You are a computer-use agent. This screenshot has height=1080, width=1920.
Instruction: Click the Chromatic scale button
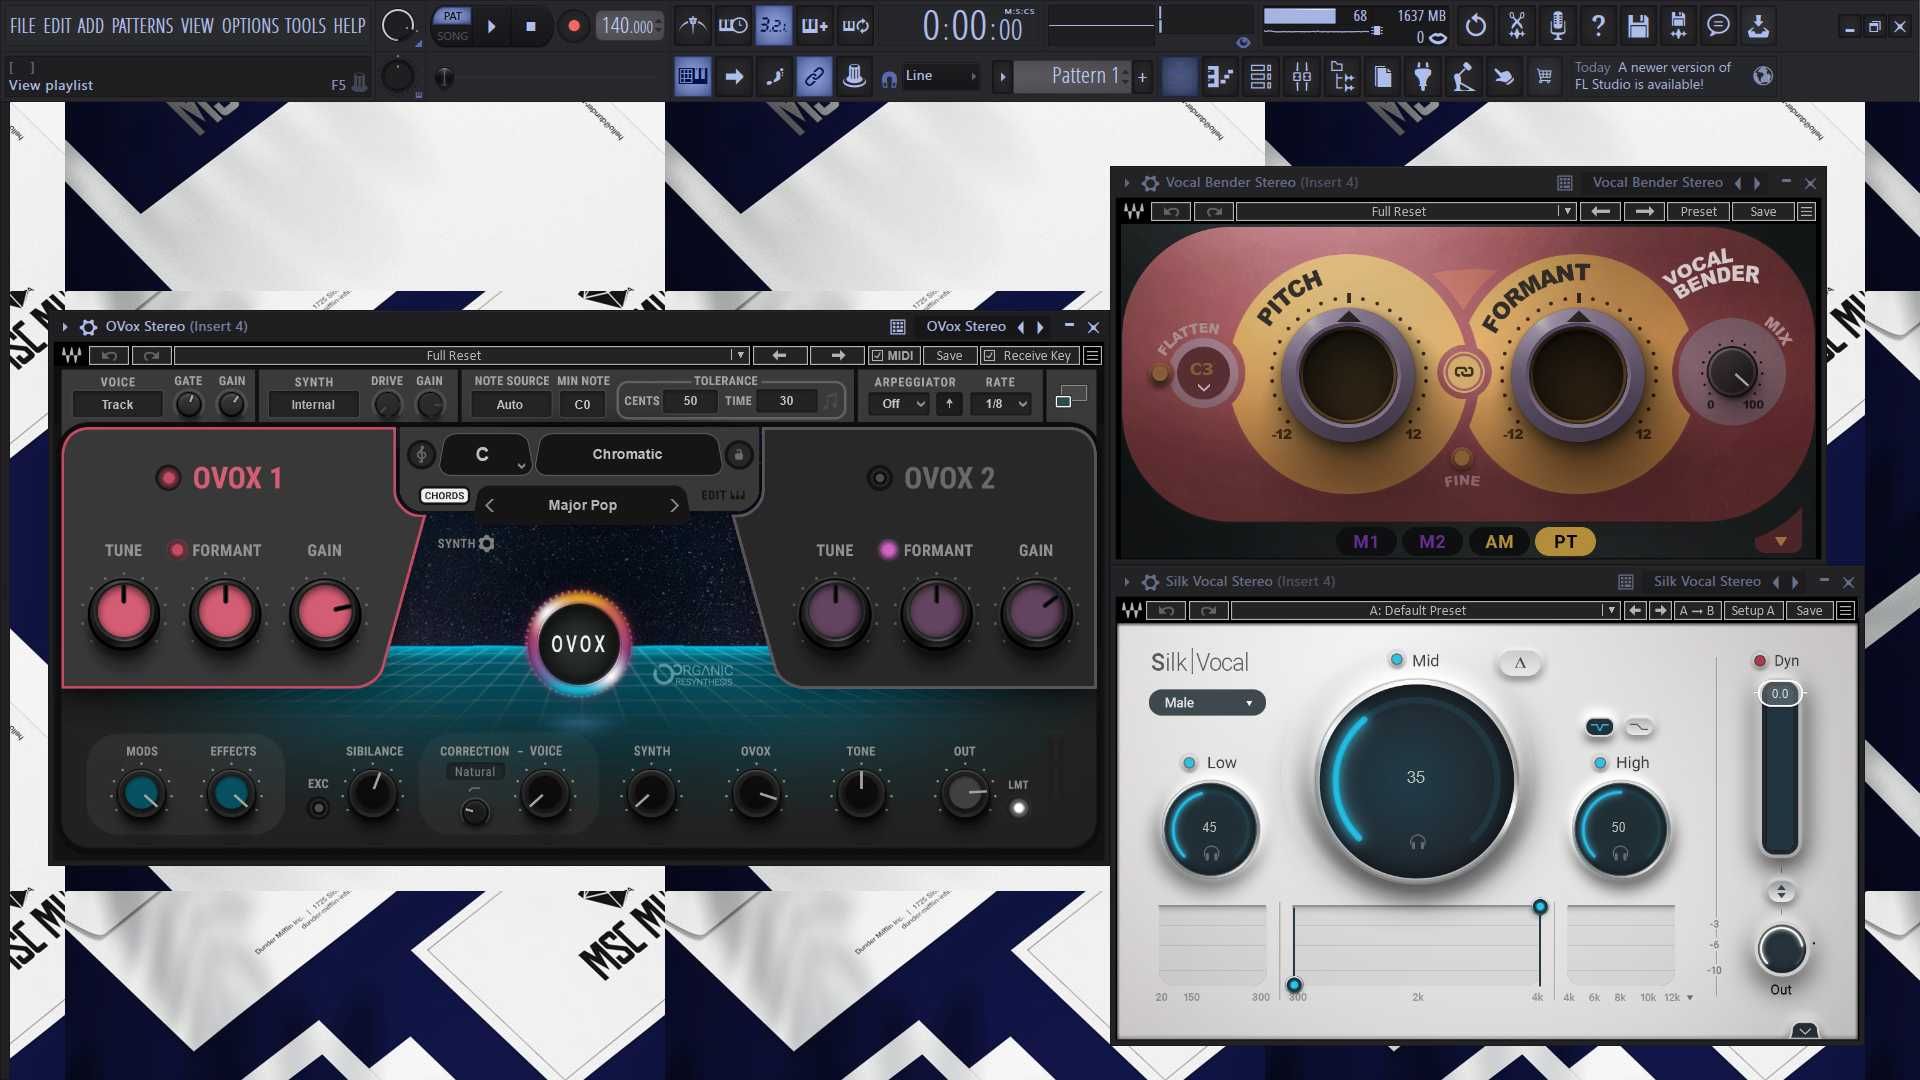click(627, 455)
